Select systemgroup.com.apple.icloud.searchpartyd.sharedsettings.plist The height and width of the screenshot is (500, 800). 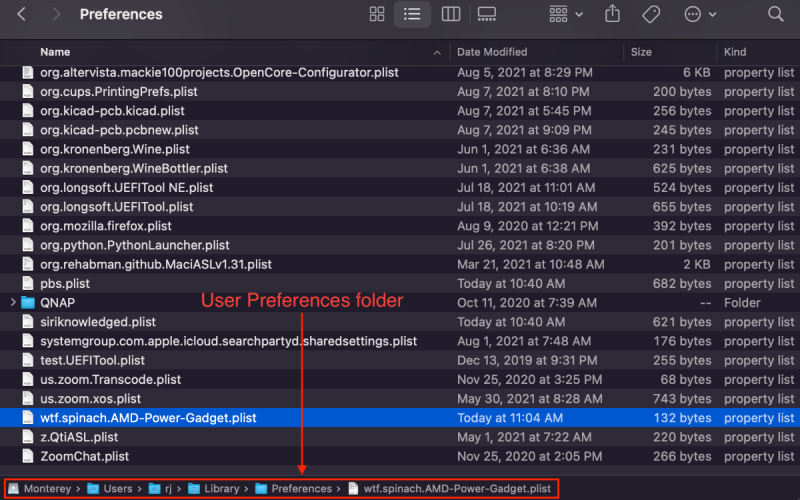click(229, 341)
